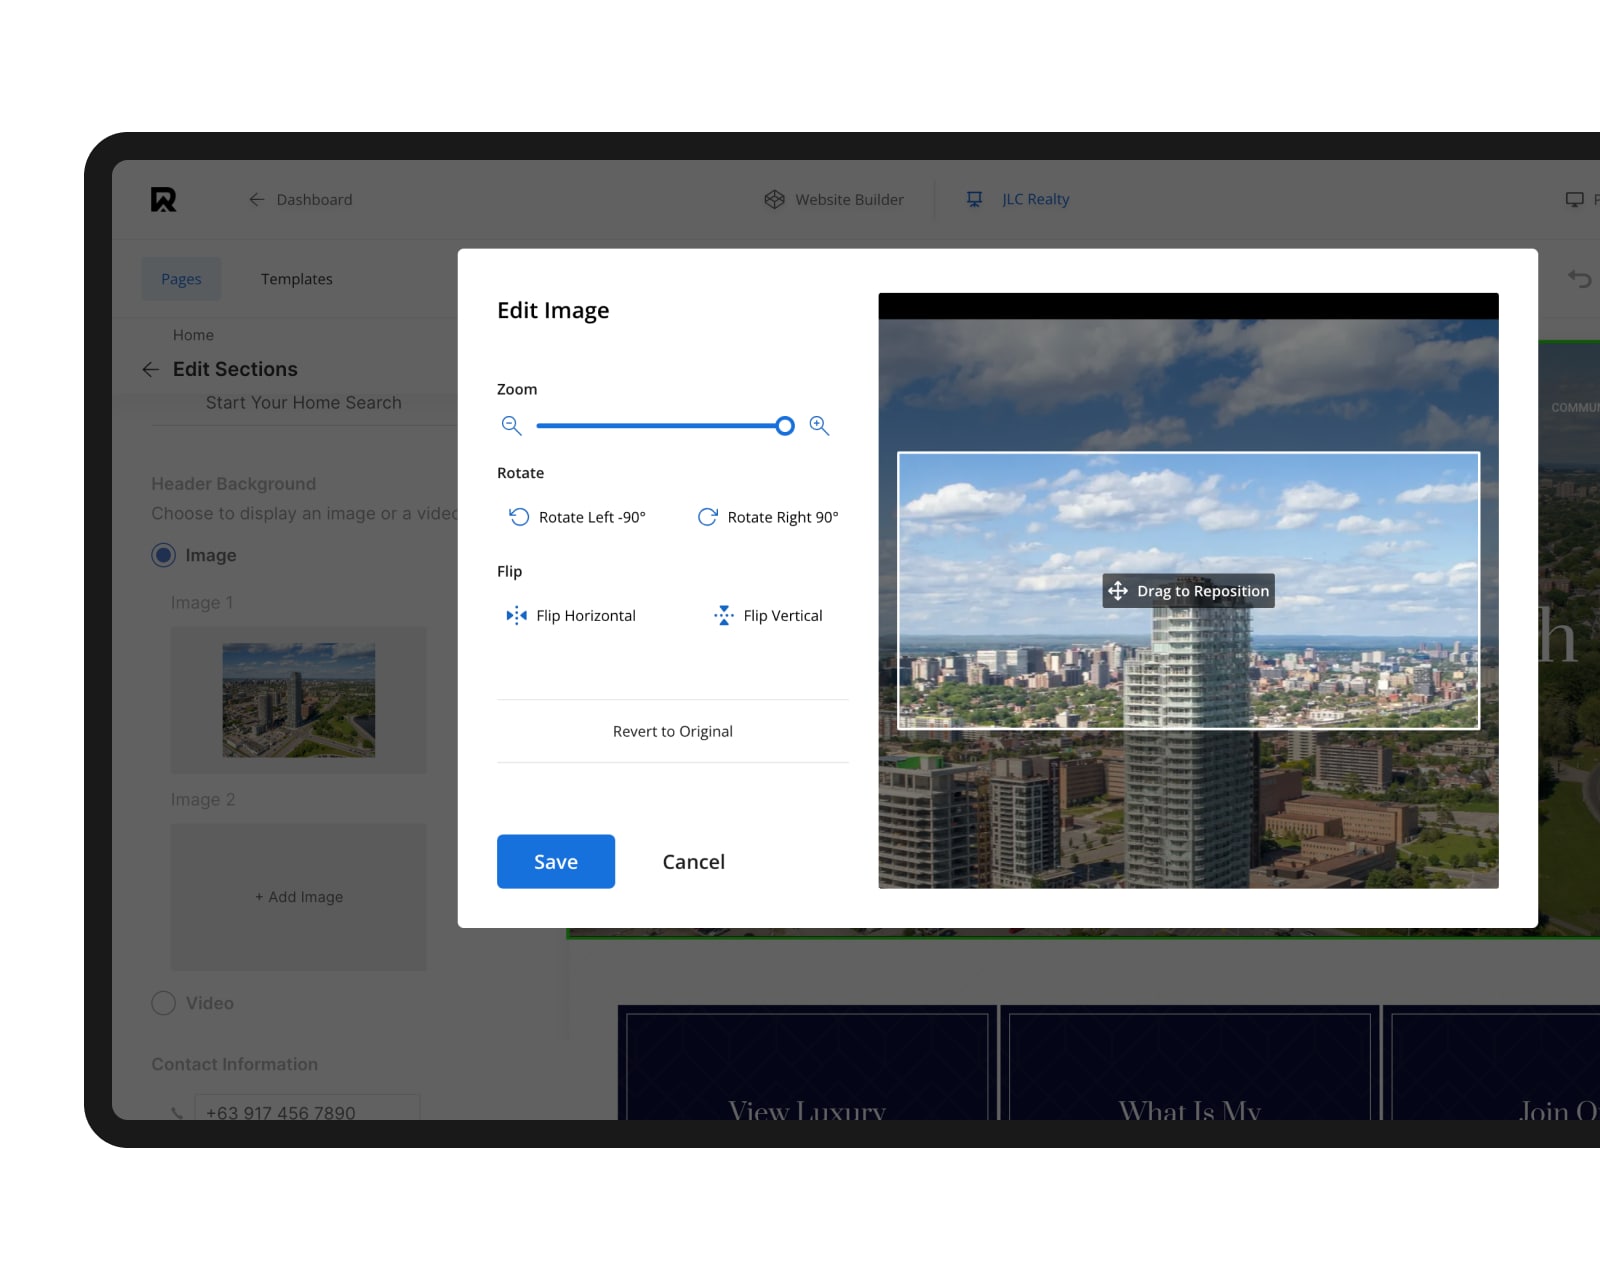Select the Image 1 city thumbnail
Image resolution: width=1600 pixels, height=1280 pixels.
click(298, 700)
